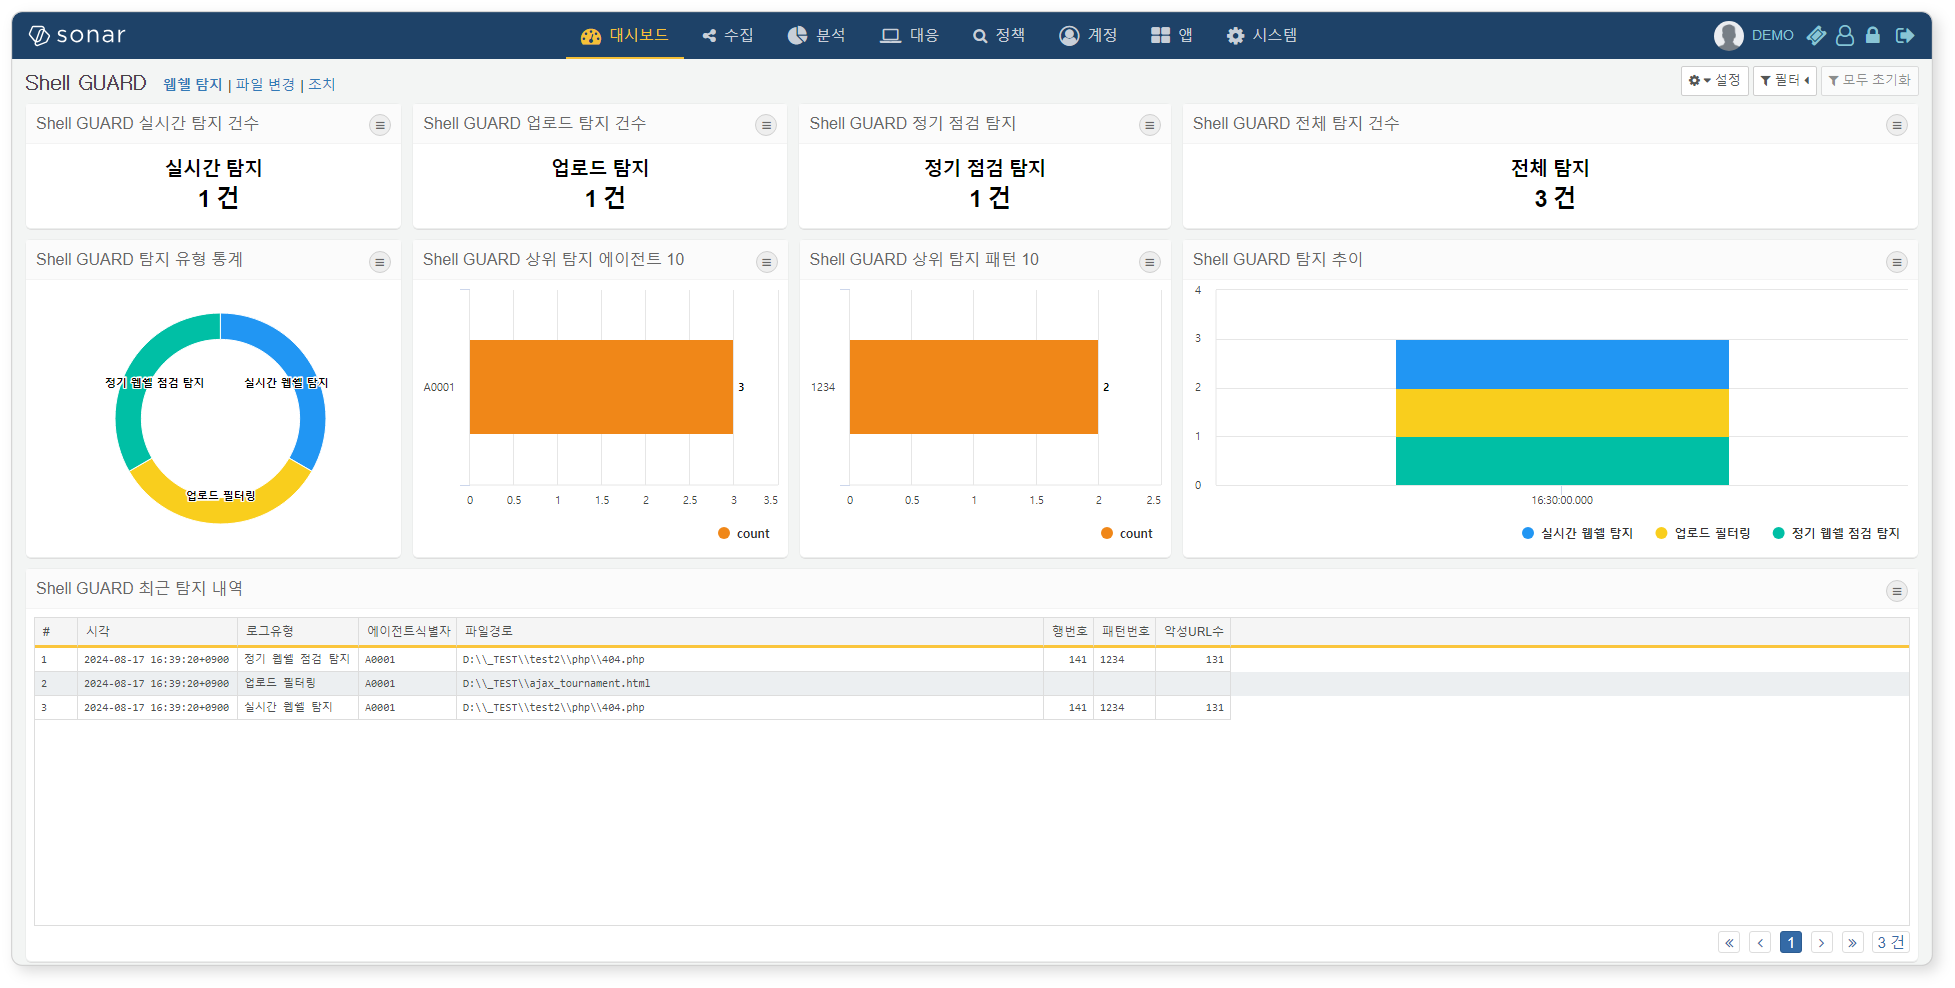
Task: Go to previous page of results
Action: tap(1760, 943)
